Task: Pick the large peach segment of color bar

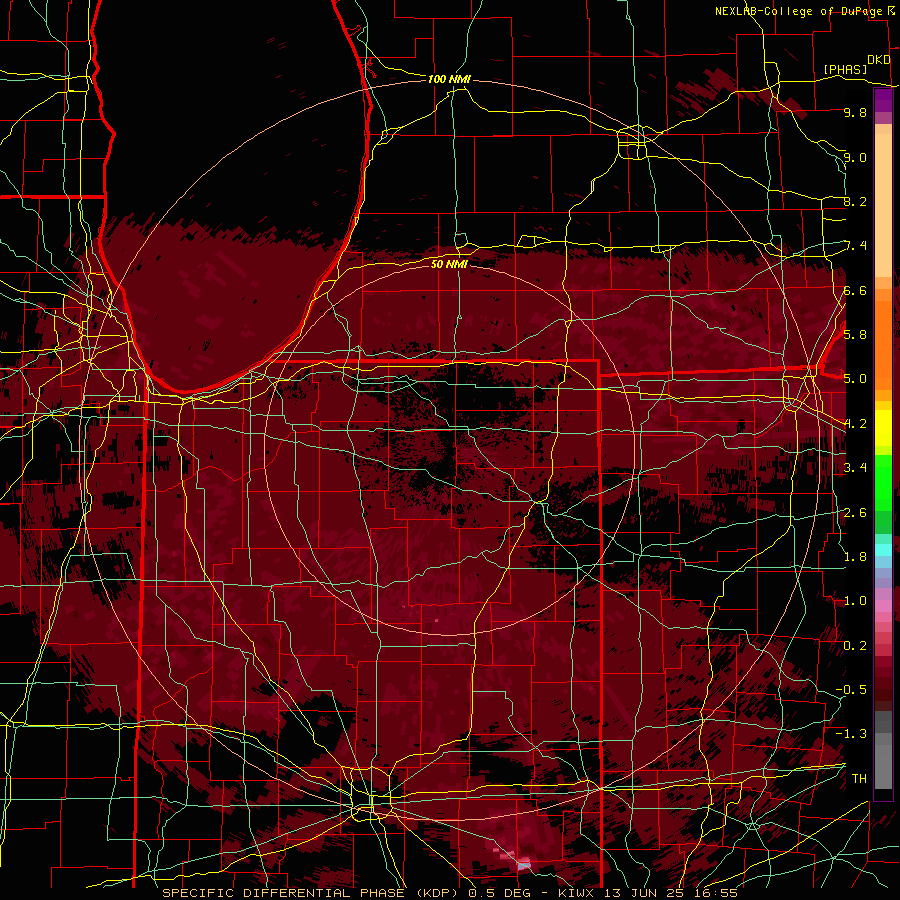Action: click(x=883, y=207)
